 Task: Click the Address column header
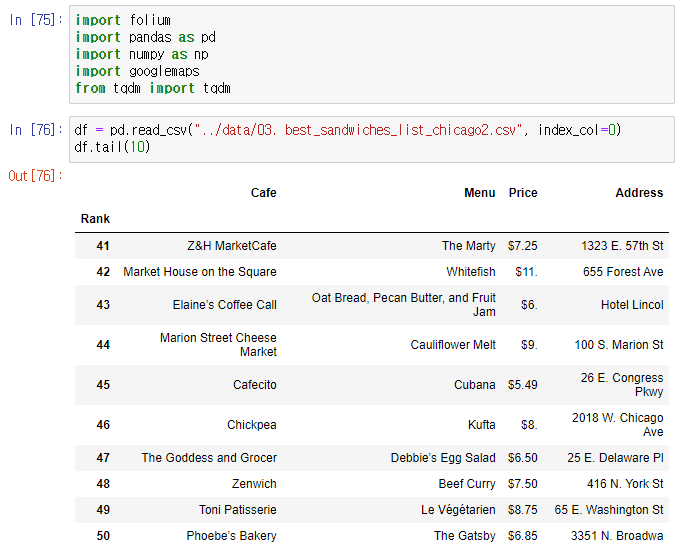(639, 193)
